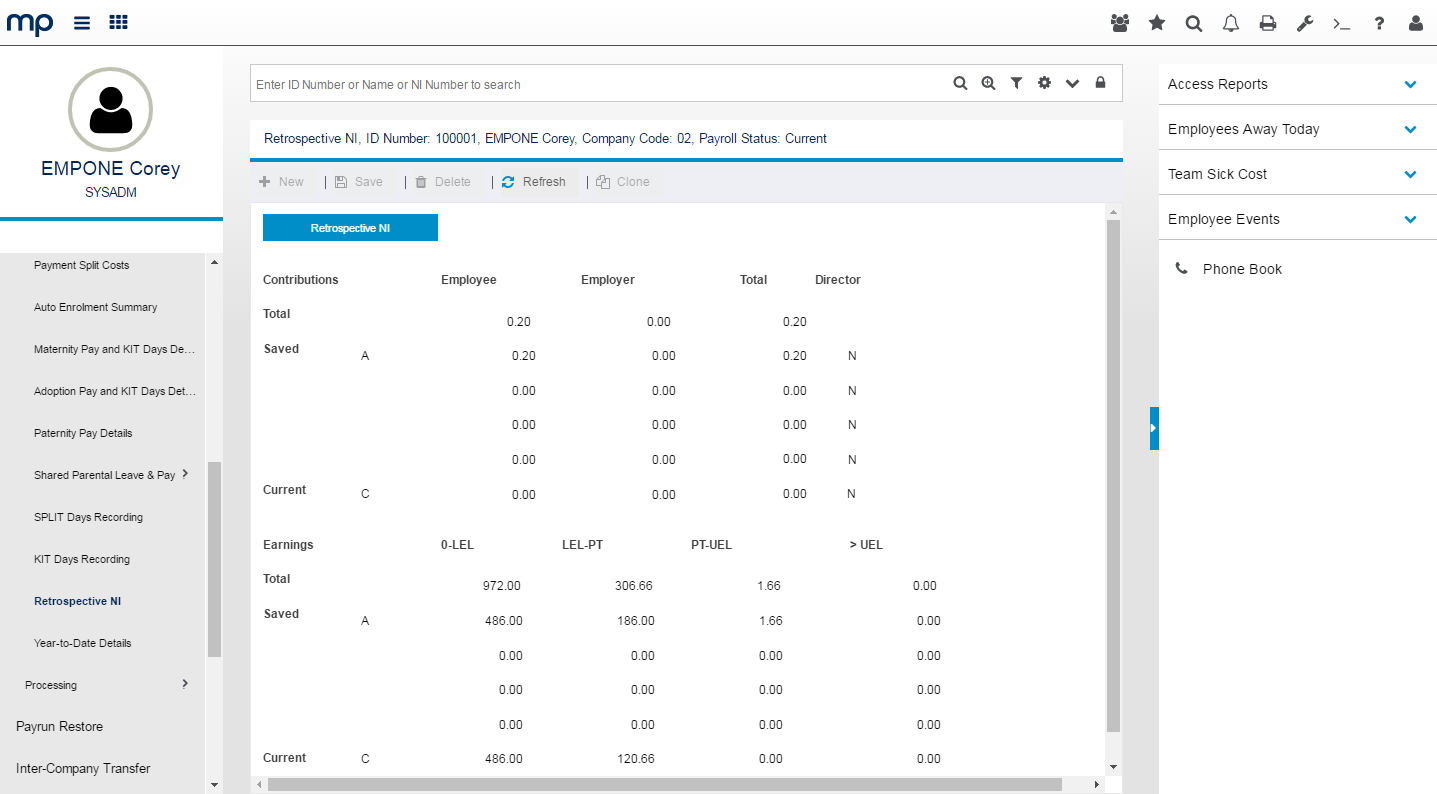This screenshot has height=794, width=1437.
Task: Expand the Employee Events panel
Action: pos(1410,220)
